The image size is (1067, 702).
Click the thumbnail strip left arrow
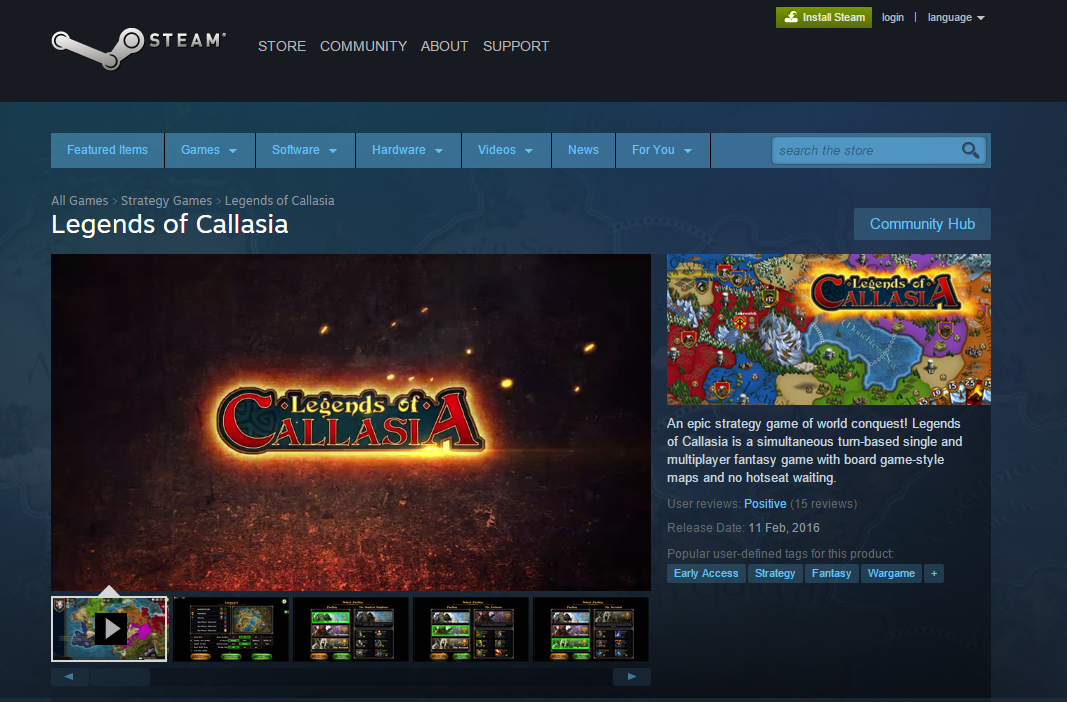69,677
